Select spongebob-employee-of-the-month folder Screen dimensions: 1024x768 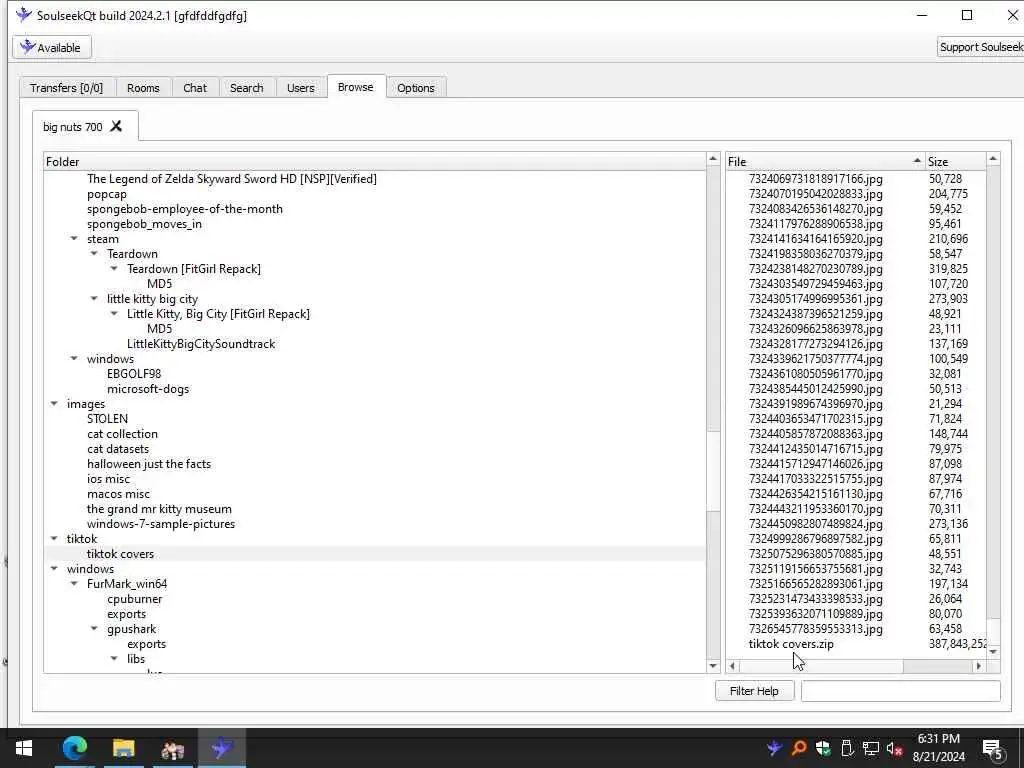point(185,209)
